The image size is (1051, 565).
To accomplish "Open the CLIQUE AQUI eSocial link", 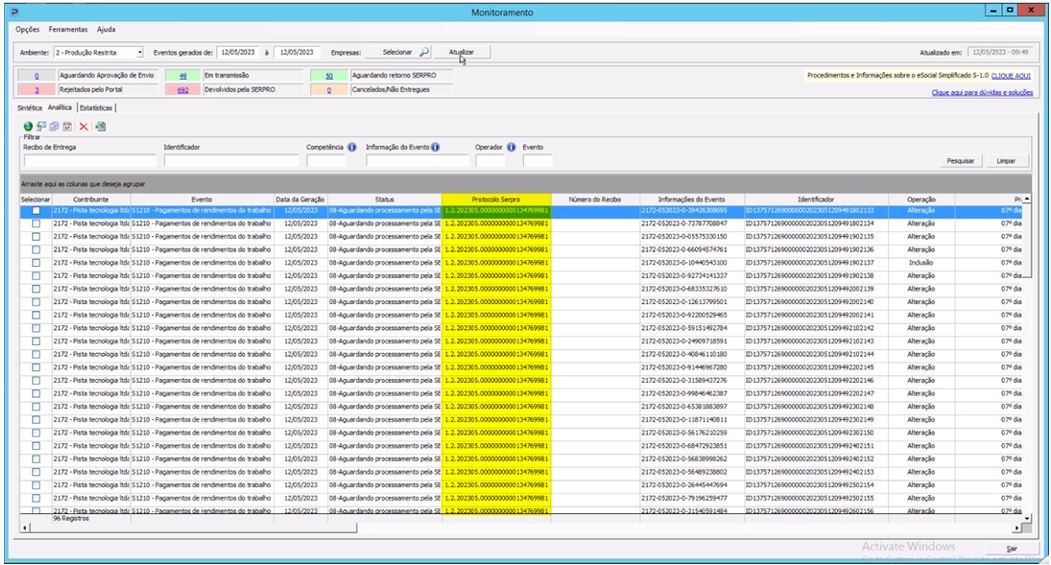I will click(x=1011, y=76).
